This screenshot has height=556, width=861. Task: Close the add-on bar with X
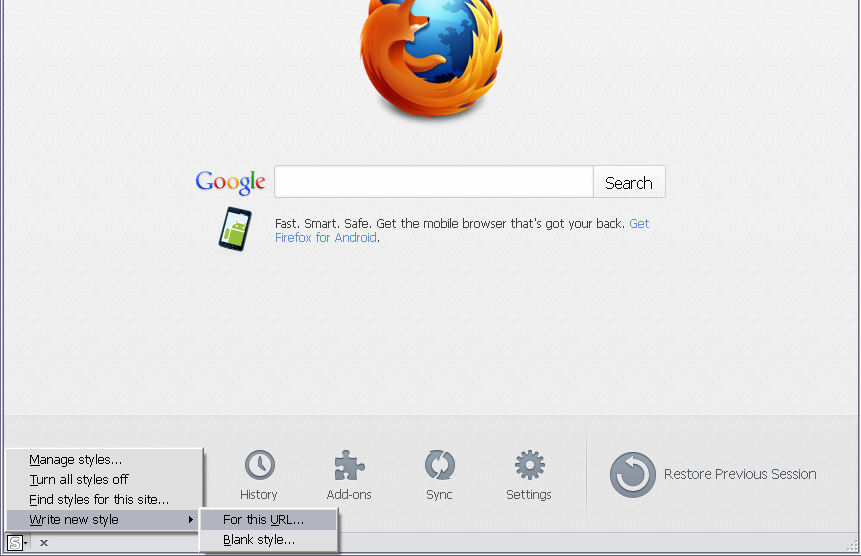[44, 543]
